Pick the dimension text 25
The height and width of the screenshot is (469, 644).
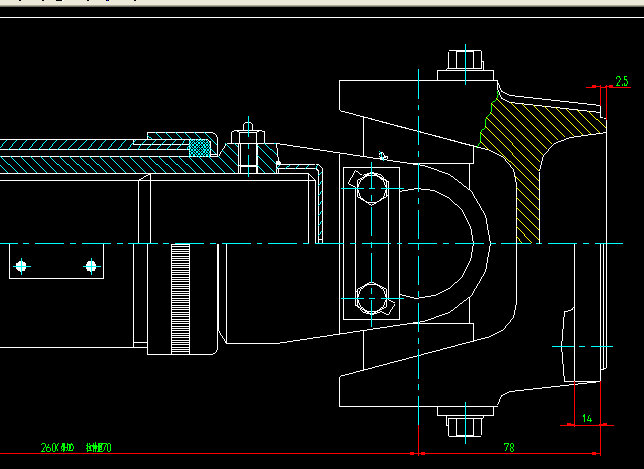pos(621,81)
